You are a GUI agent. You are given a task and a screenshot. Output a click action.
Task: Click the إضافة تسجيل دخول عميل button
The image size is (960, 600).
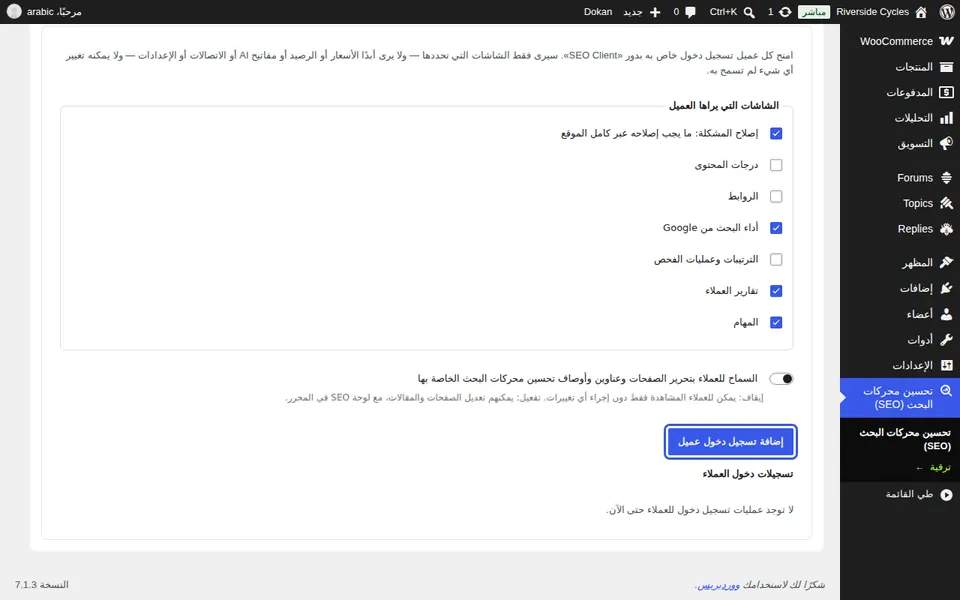(730, 441)
